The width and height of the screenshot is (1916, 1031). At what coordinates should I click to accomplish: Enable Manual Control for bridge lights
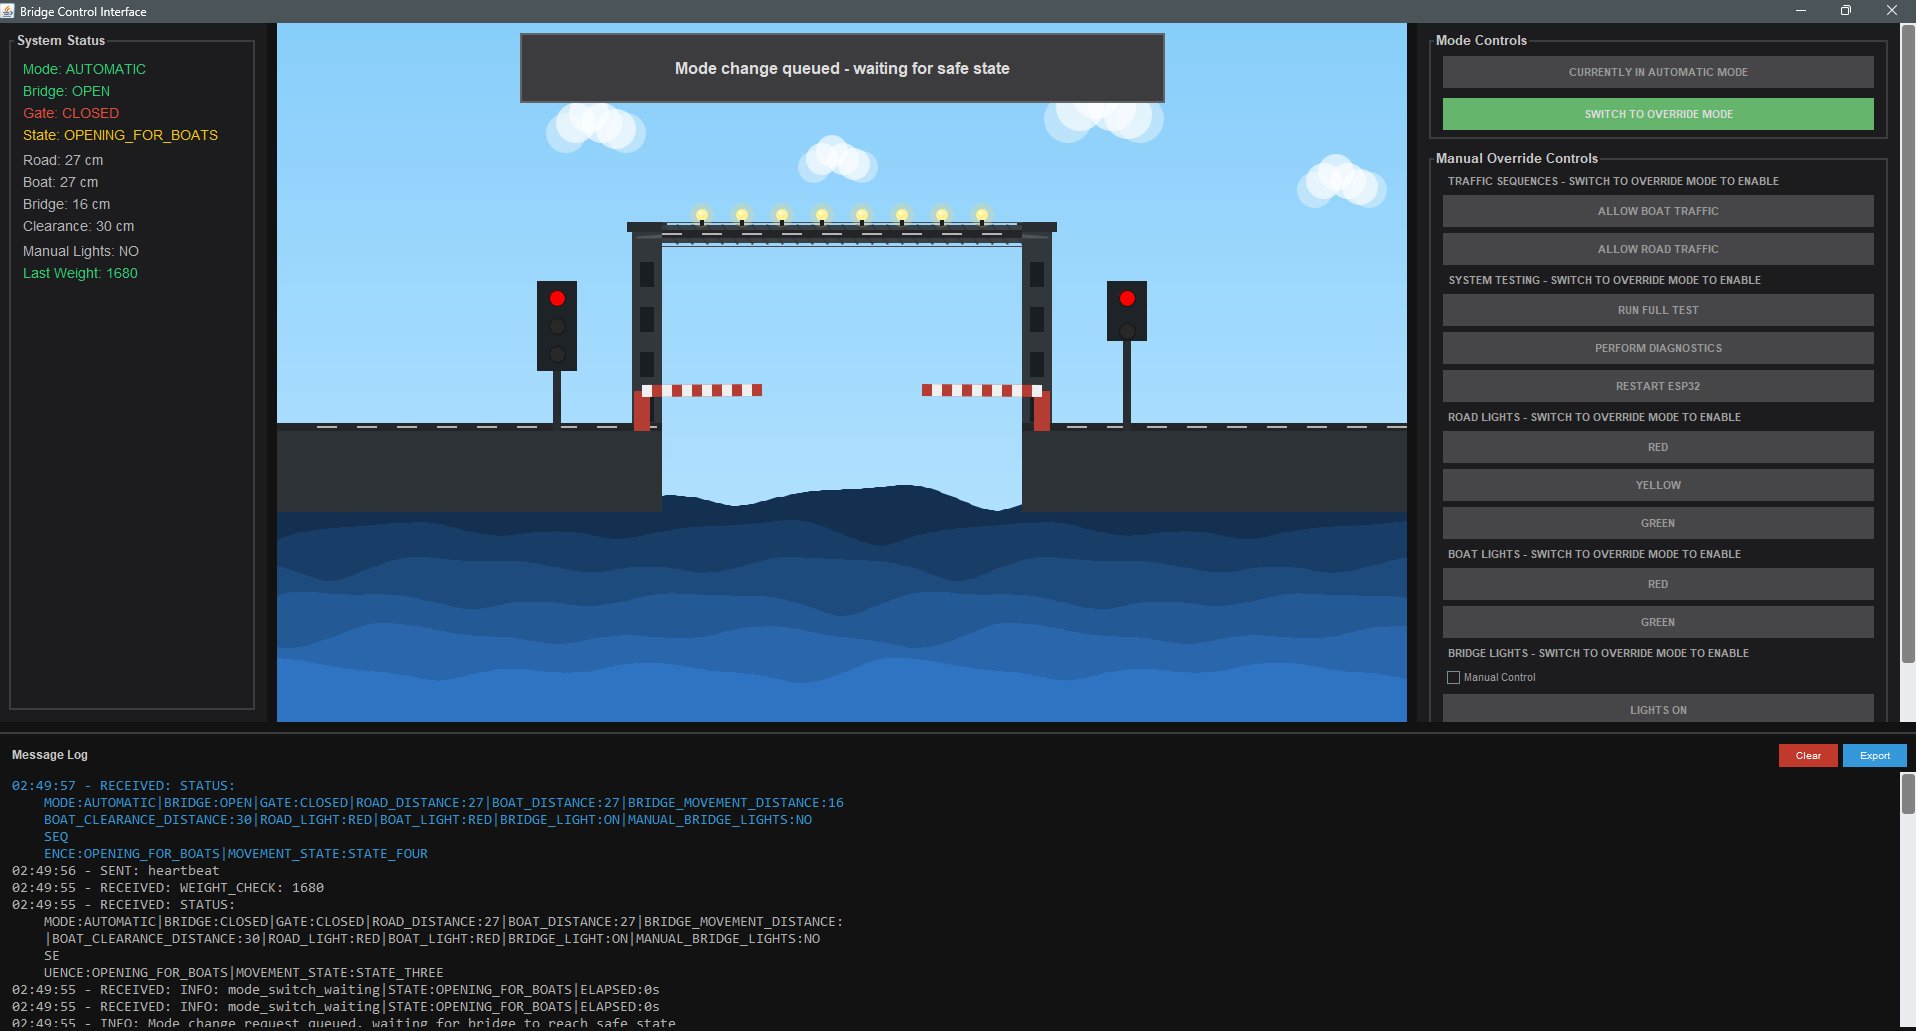click(1453, 677)
